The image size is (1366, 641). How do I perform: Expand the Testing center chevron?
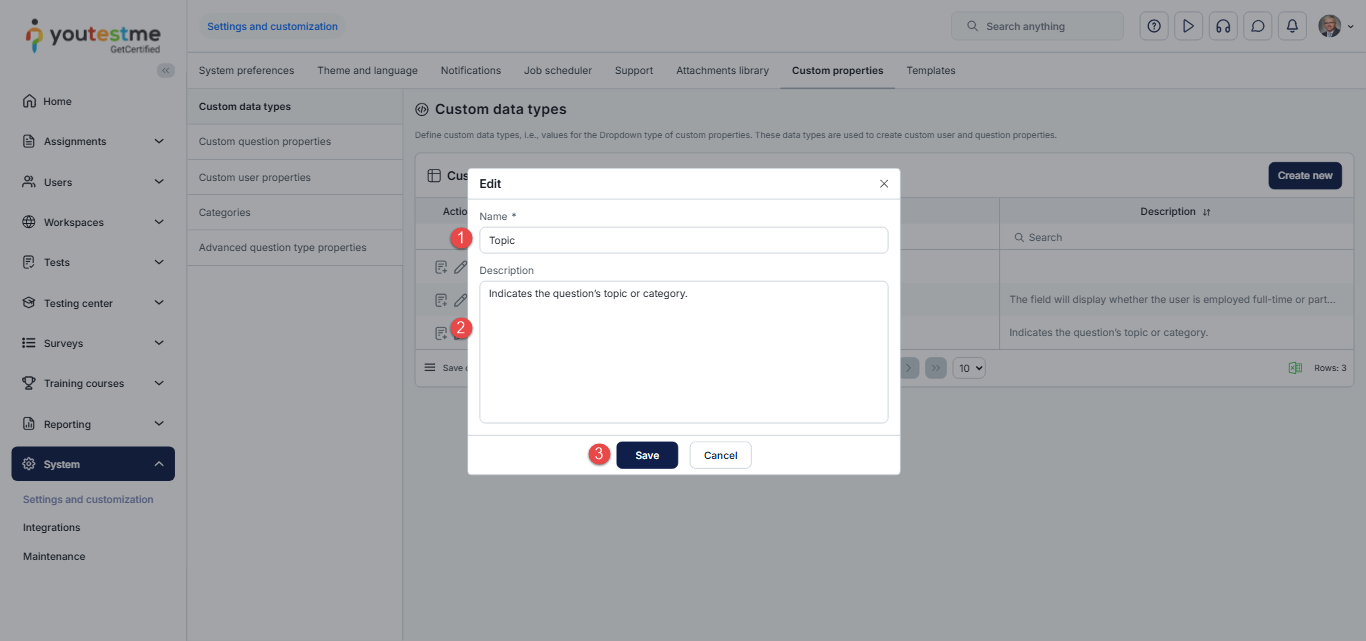pyautogui.click(x=159, y=303)
